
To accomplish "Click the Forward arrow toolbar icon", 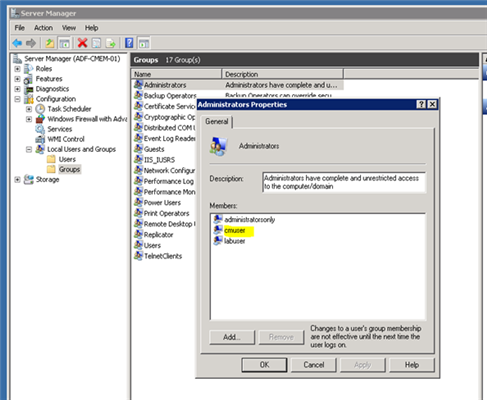I will click(31, 43).
